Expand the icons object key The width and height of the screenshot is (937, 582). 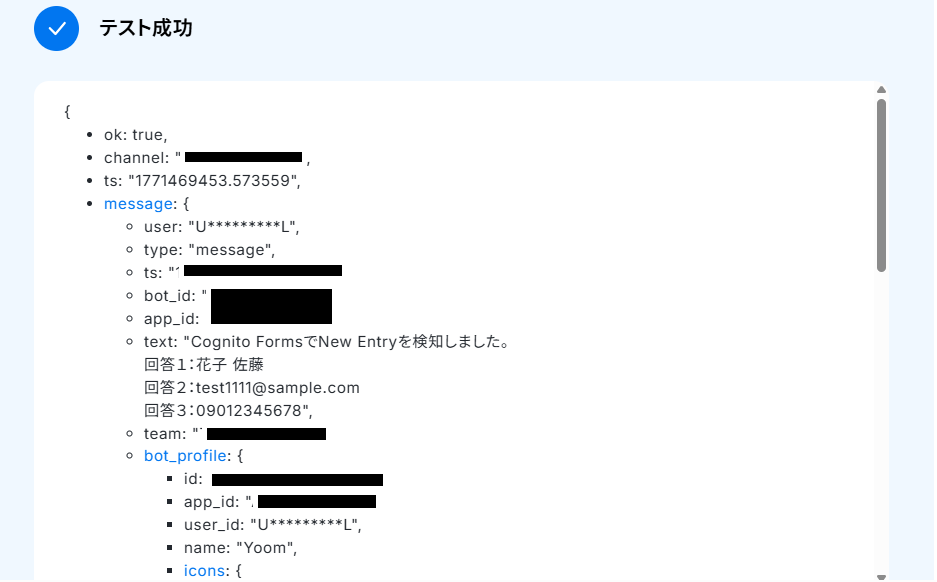[x=204, y=571]
